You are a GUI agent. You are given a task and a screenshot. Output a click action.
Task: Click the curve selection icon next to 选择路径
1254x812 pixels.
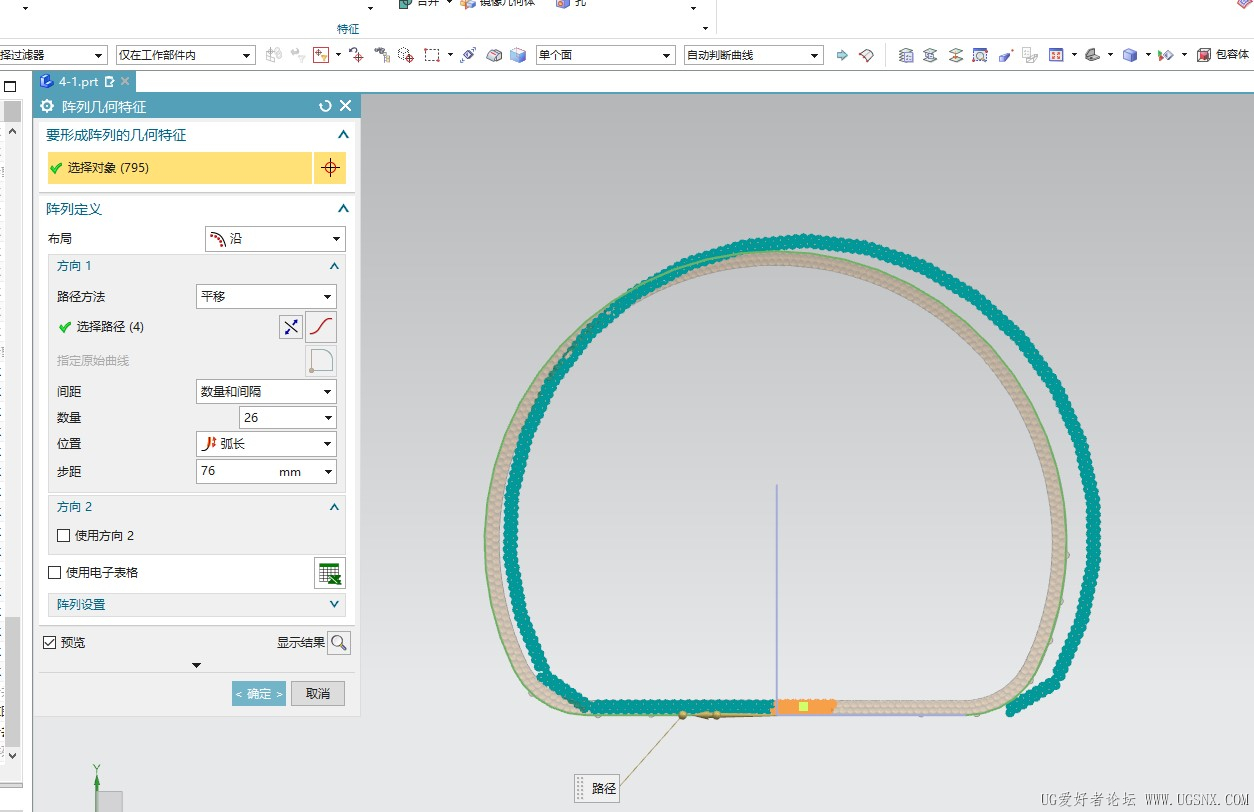click(x=321, y=327)
